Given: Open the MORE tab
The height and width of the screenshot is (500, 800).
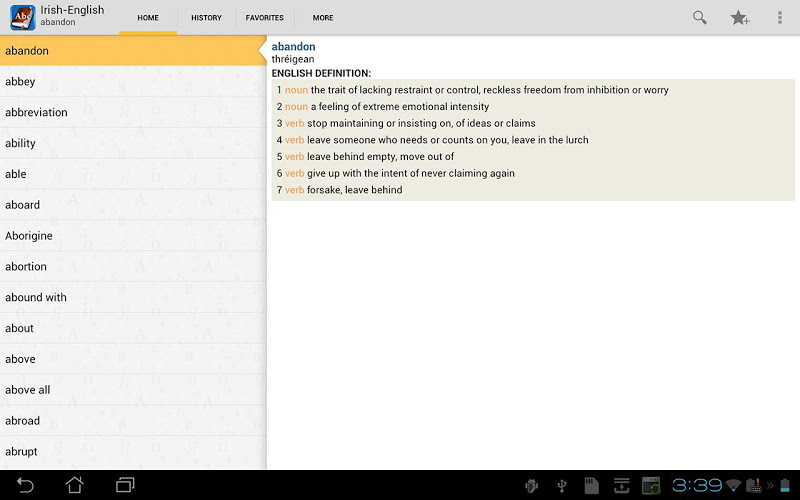Looking at the screenshot, I should click(323, 18).
